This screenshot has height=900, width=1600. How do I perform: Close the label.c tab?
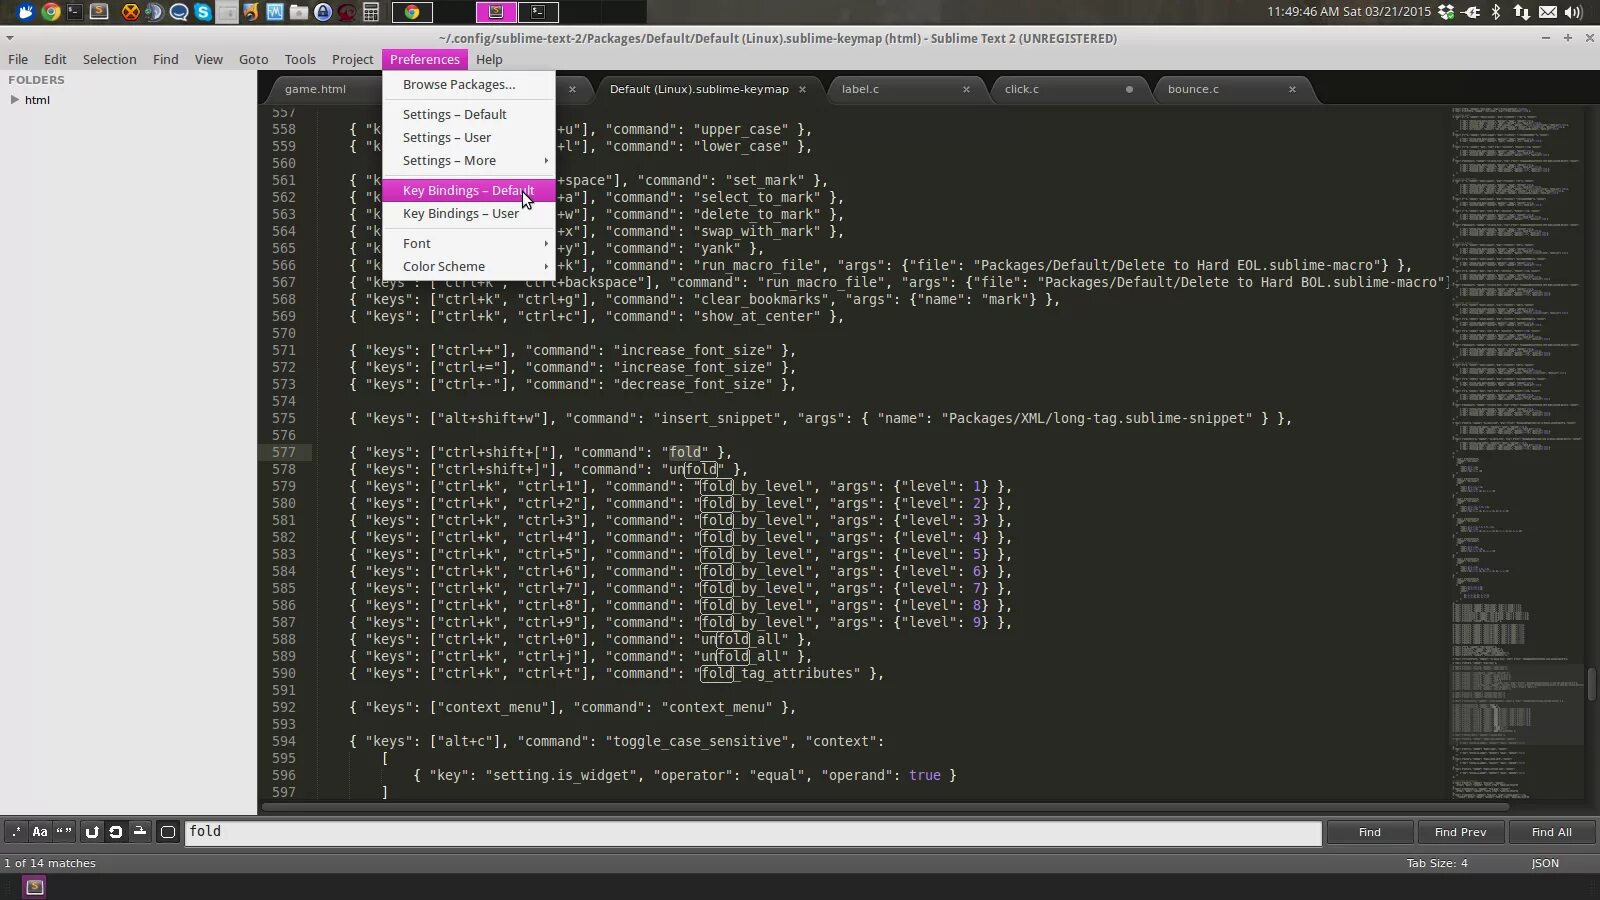[966, 90]
